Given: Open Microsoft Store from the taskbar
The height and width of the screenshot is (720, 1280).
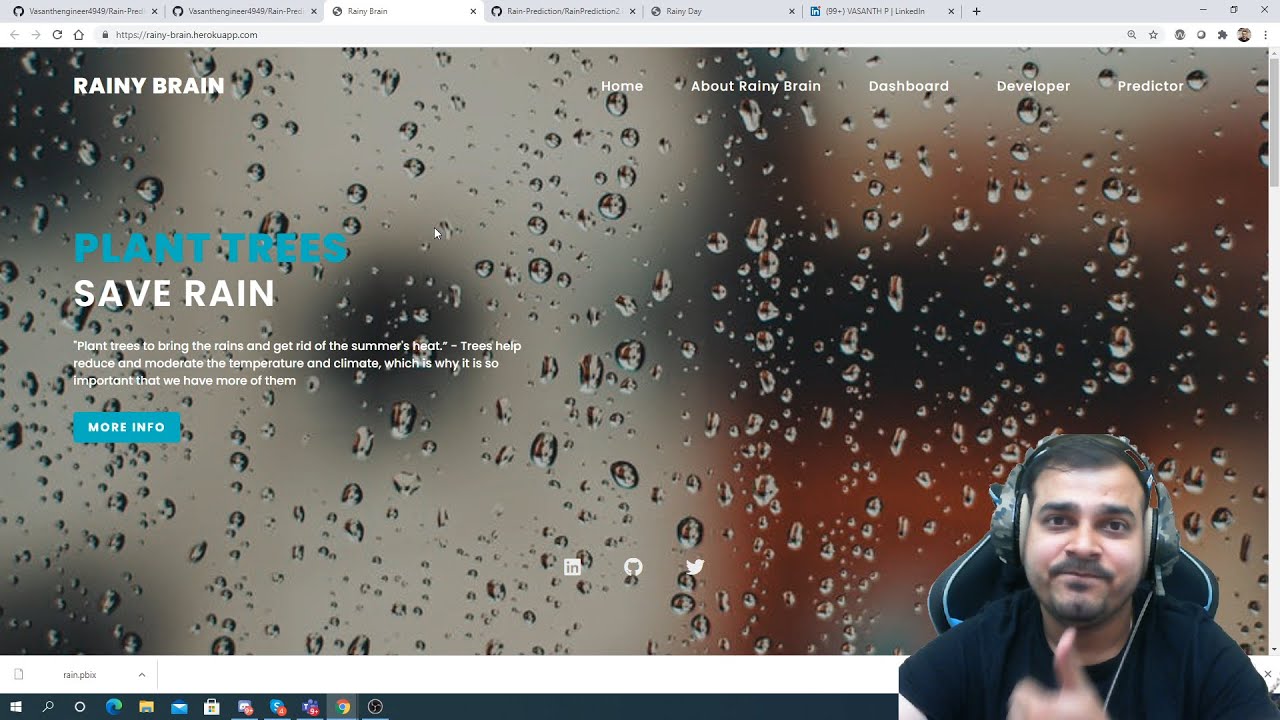Looking at the screenshot, I should [x=211, y=707].
